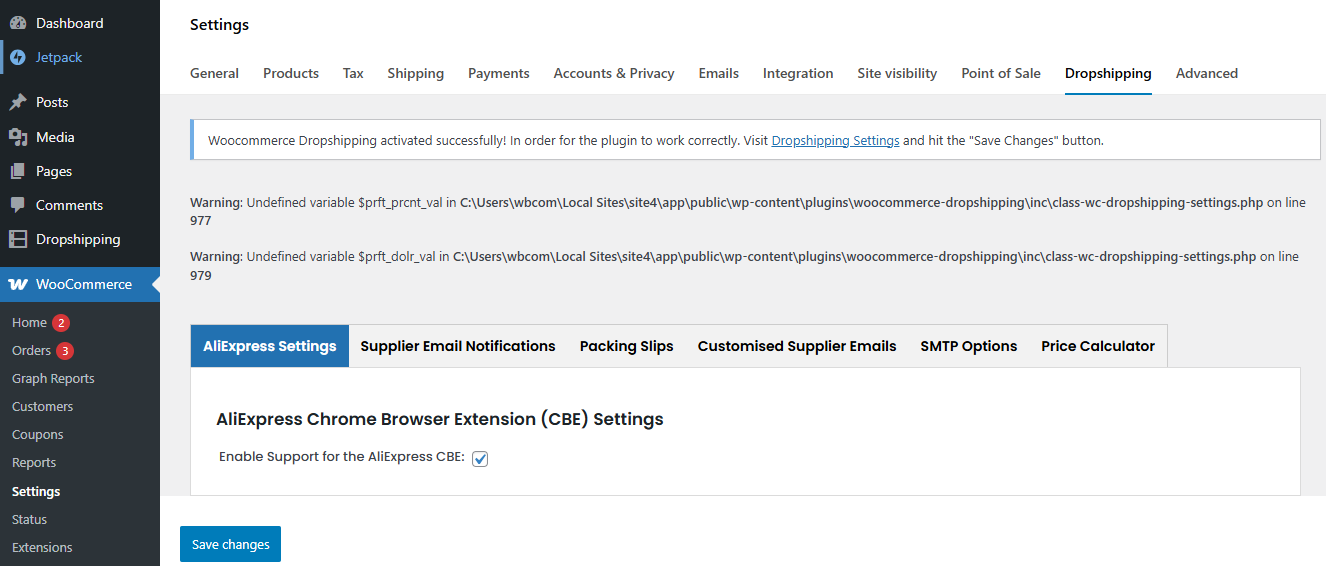This screenshot has height=566, width=1326.
Task: Click the Dashboard gauge icon
Action: [18, 23]
